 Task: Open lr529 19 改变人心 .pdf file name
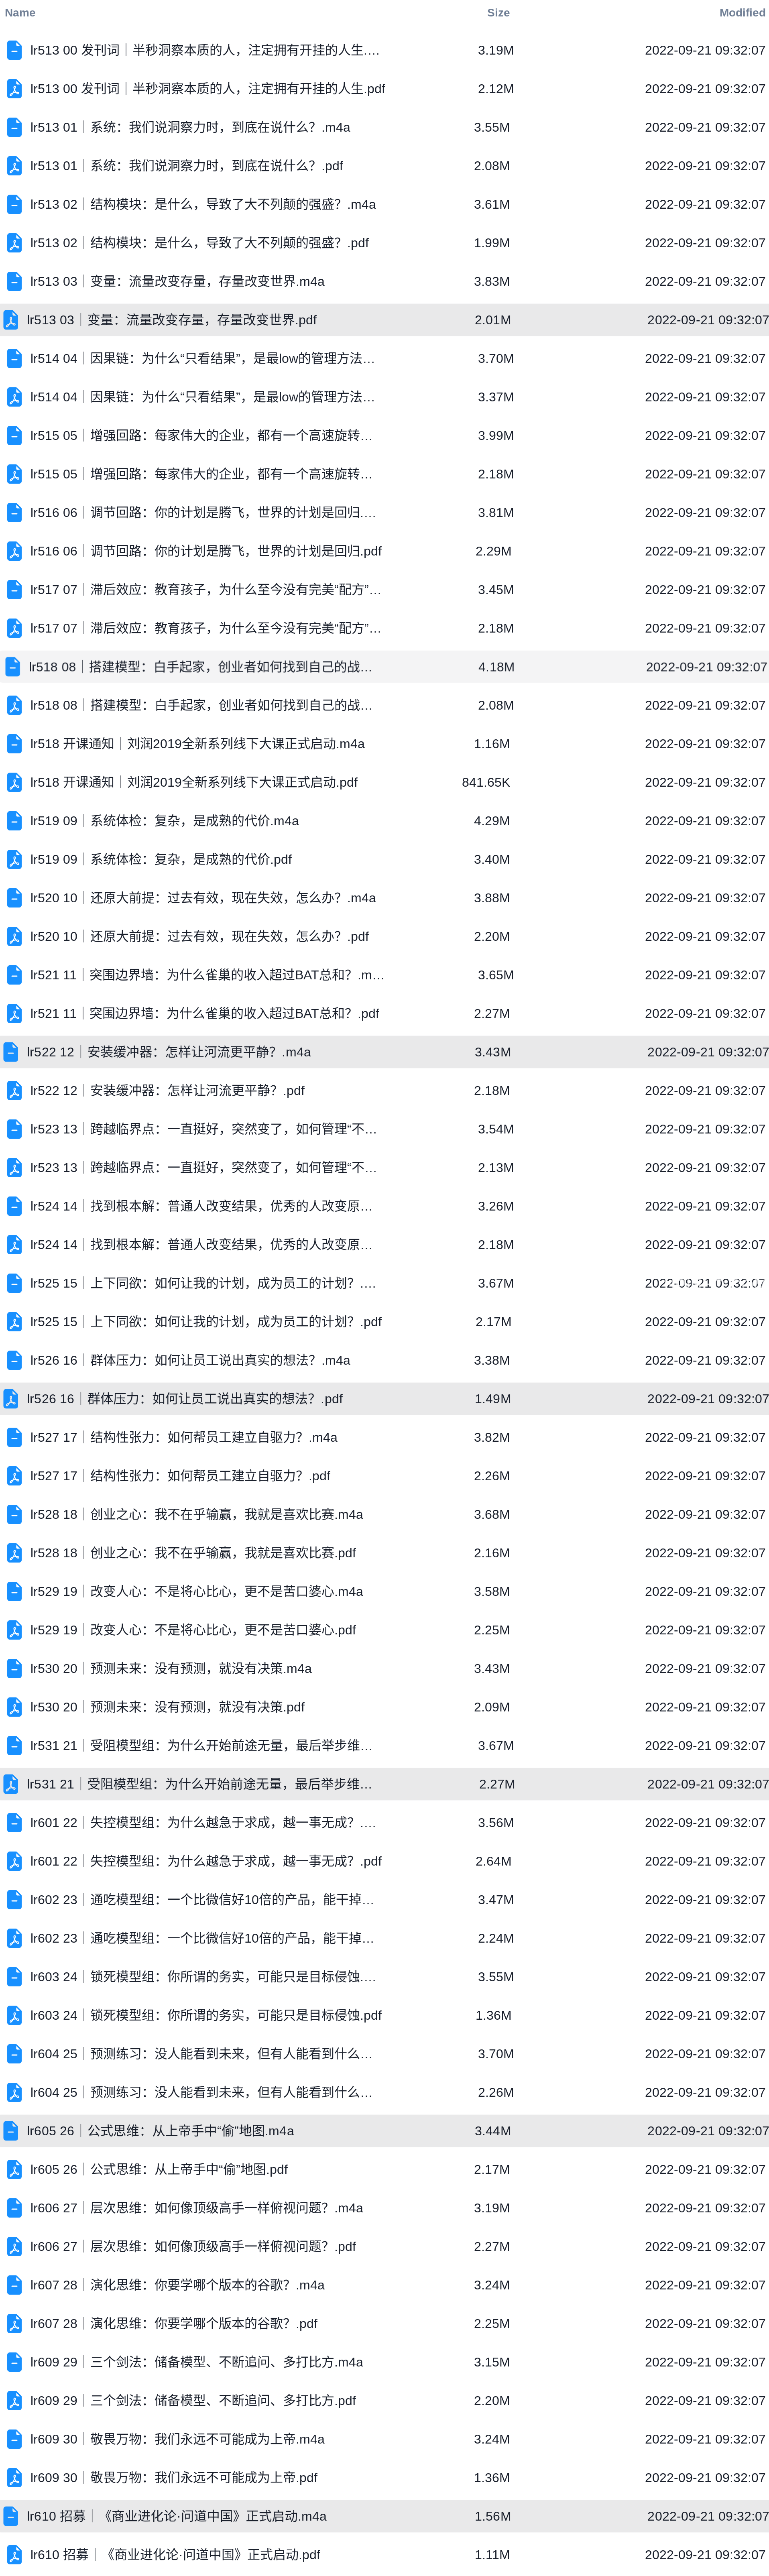coord(193,1630)
